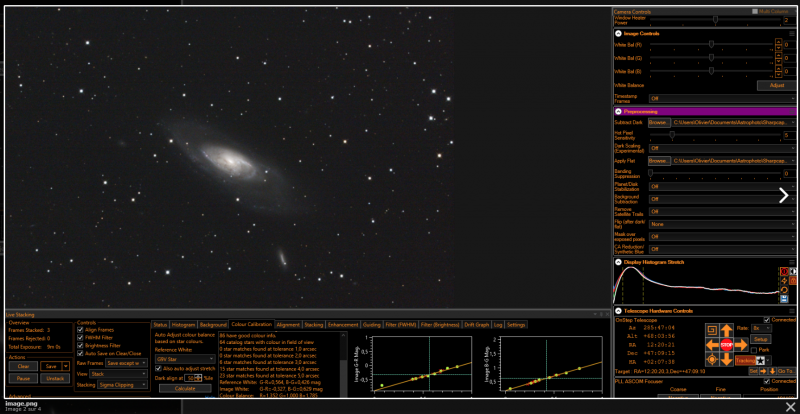Click the circular refresh icon in histogram panel
Screen dimensions: 800x414
click(x=784, y=290)
